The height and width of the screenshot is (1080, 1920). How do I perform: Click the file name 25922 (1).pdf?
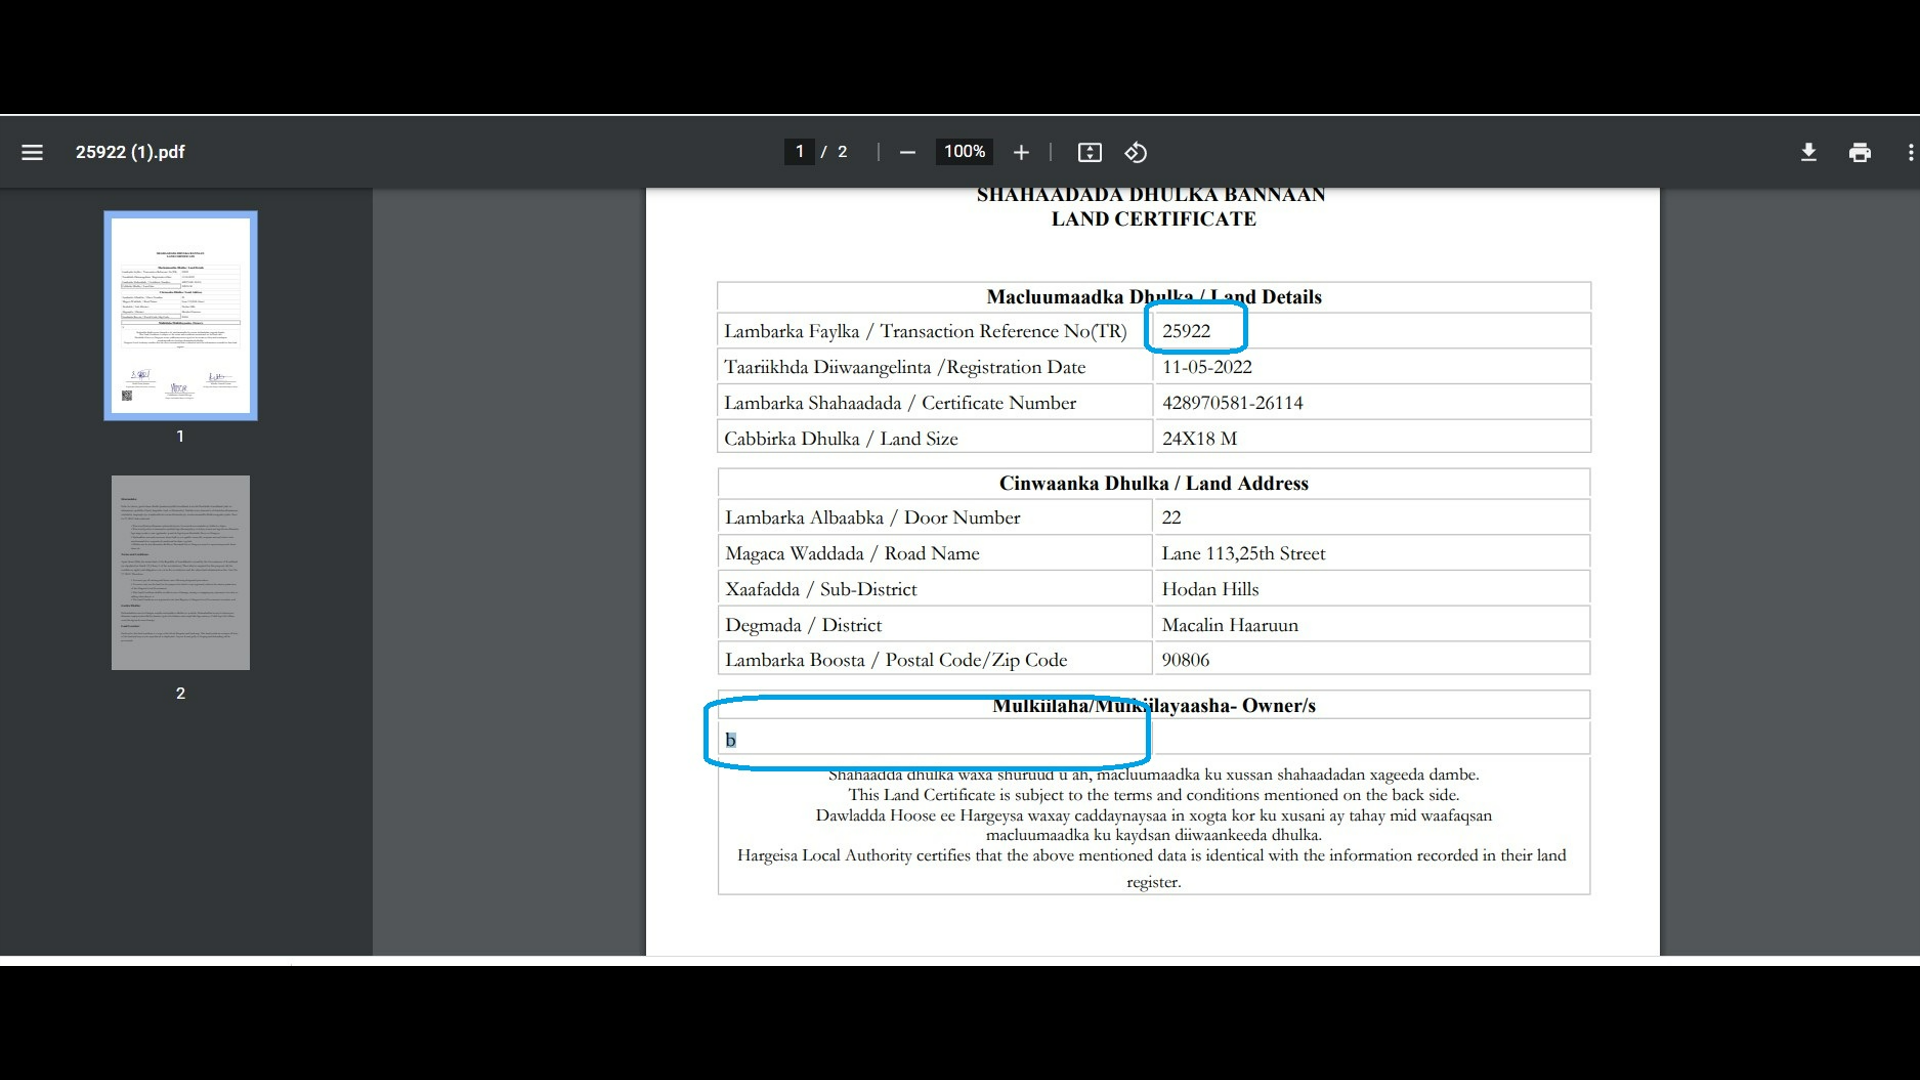(130, 152)
